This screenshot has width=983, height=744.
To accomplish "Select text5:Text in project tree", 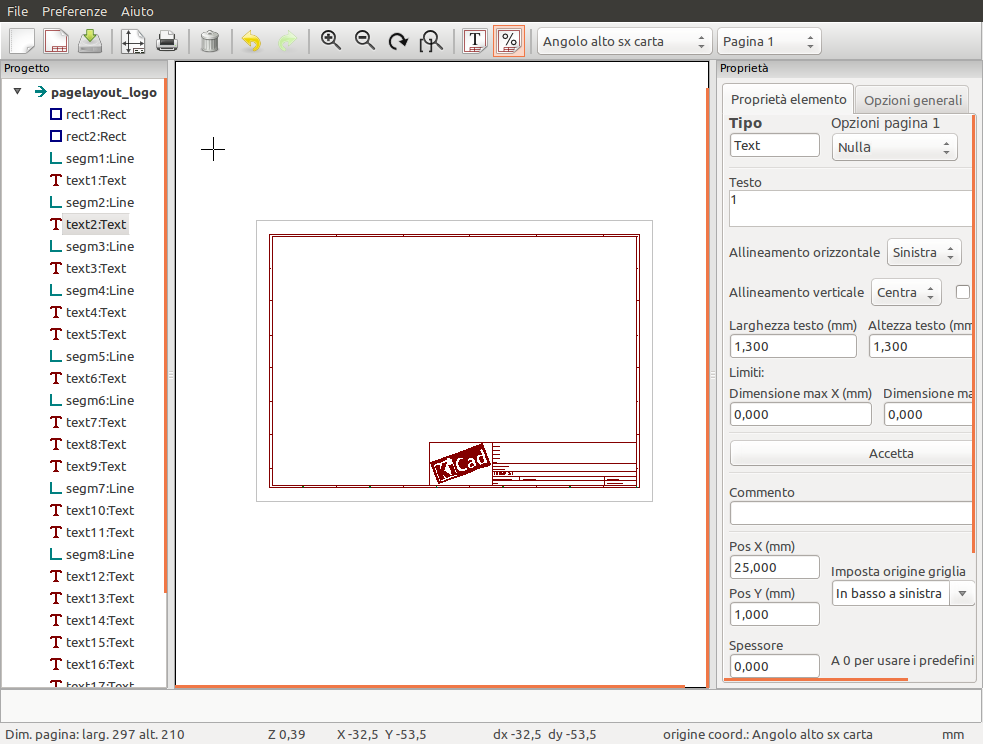I will (x=95, y=334).
